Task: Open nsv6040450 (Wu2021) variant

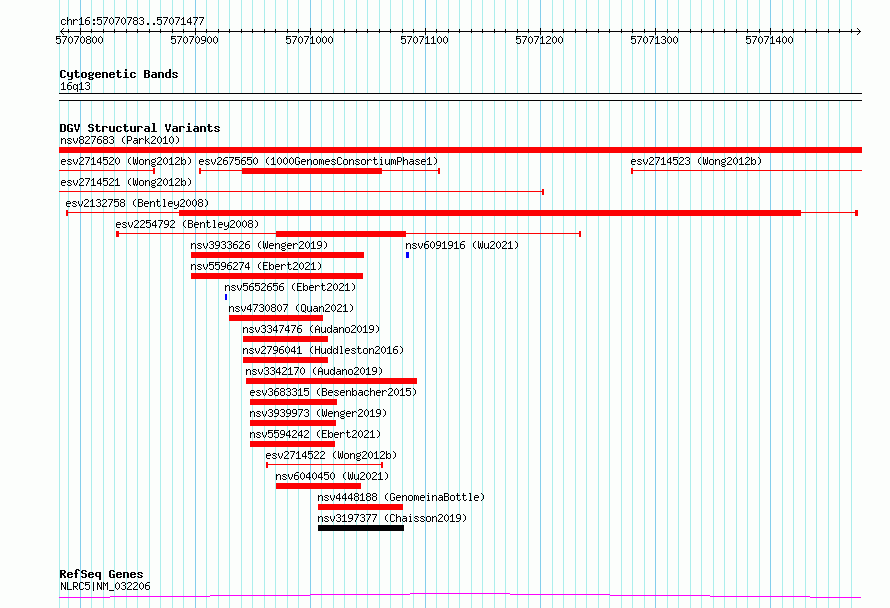Action: pos(332,476)
